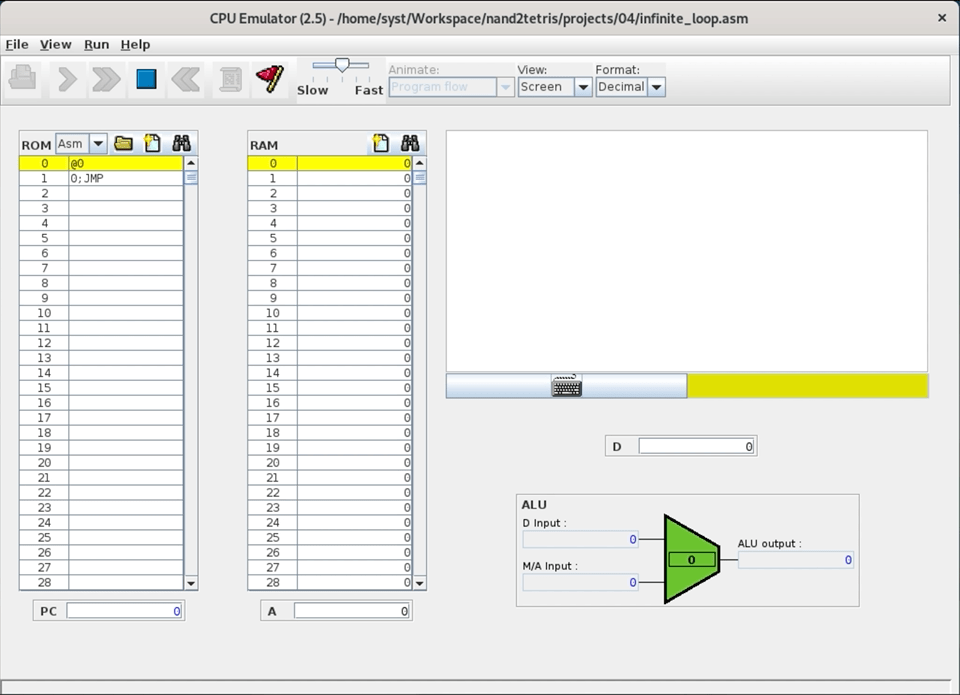Open the ROM load program folder icon

(x=124, y=144)
